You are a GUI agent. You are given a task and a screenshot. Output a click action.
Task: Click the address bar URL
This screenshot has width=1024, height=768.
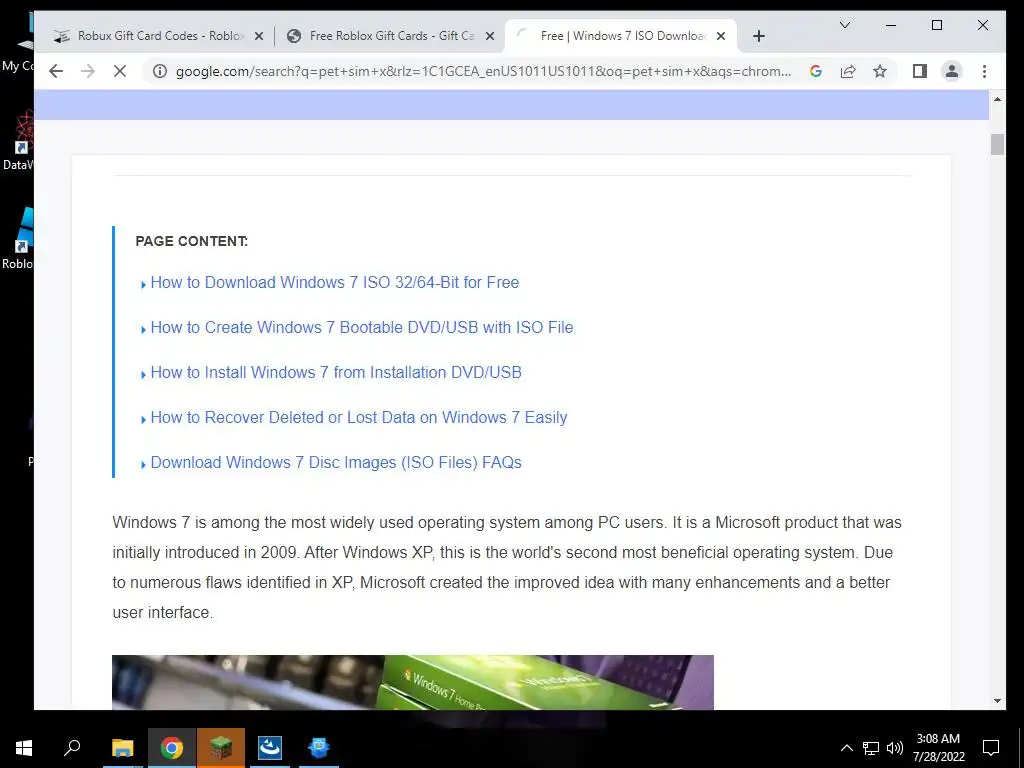[x=483, y=71]
